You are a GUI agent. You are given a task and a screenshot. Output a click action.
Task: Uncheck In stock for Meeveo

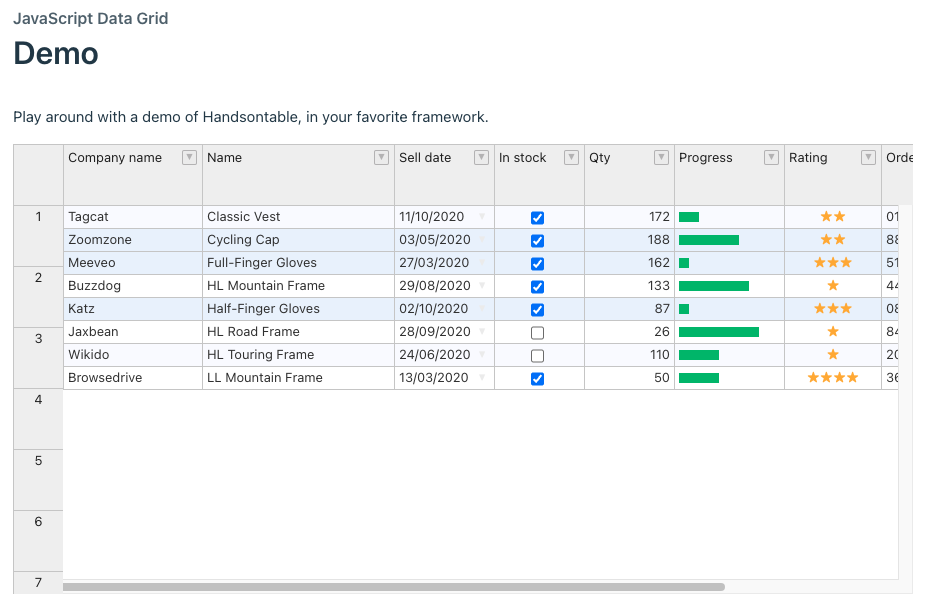tap(537, 264)
